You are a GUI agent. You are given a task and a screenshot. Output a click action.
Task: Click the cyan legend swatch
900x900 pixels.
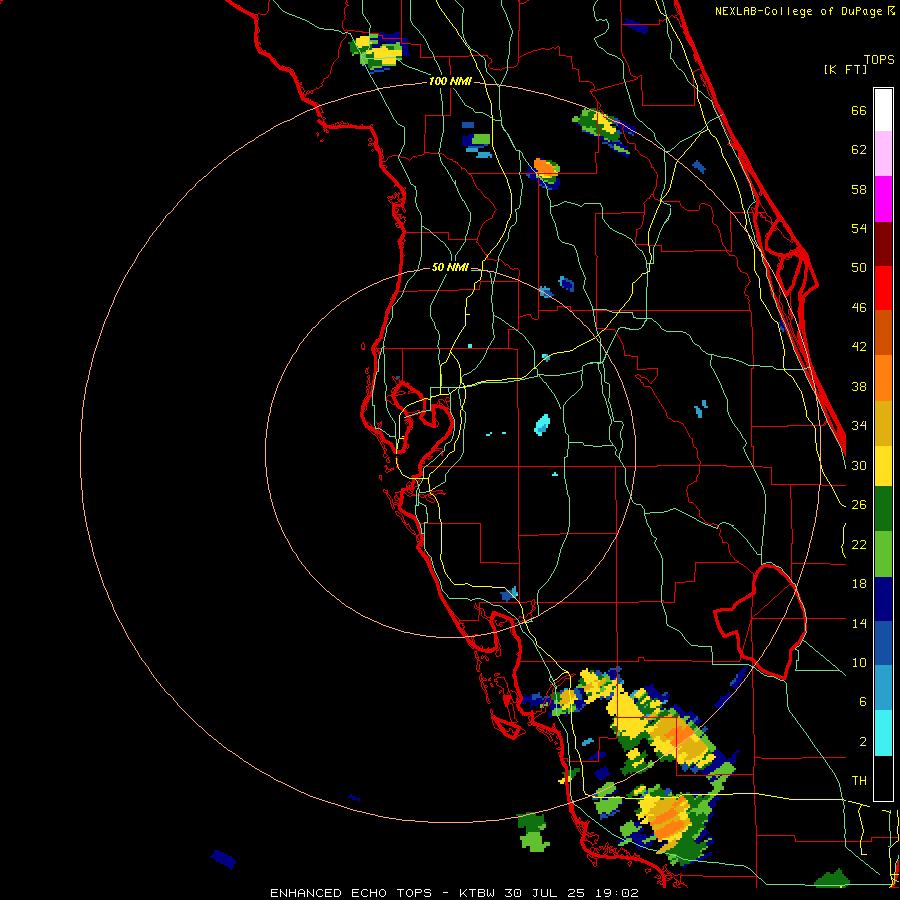(x=883, y=732)
